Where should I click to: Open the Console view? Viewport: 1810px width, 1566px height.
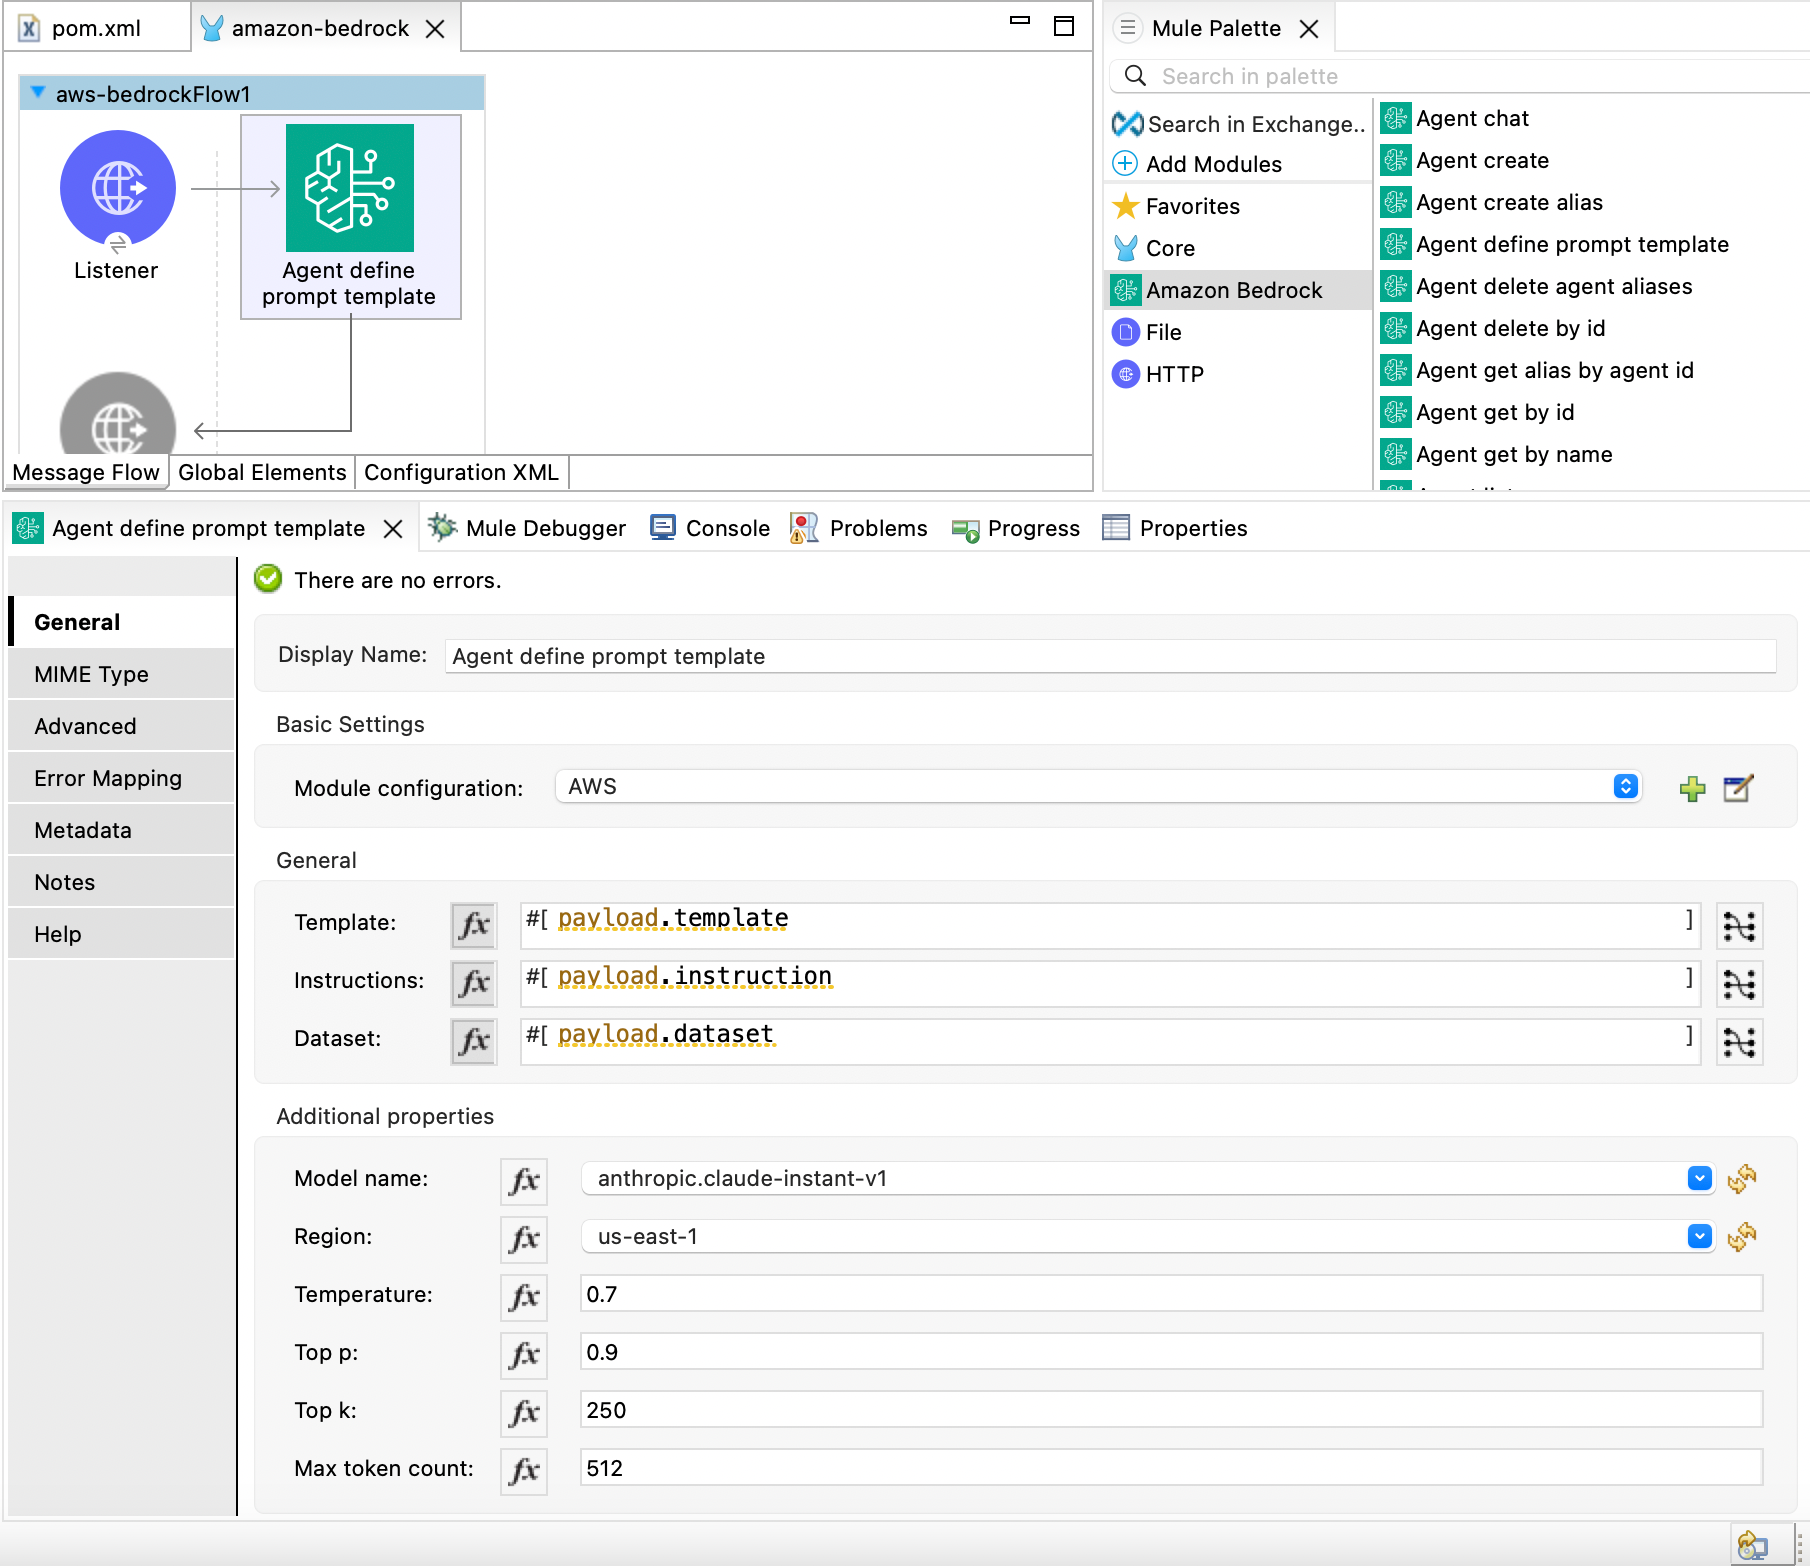coord(710,528)
